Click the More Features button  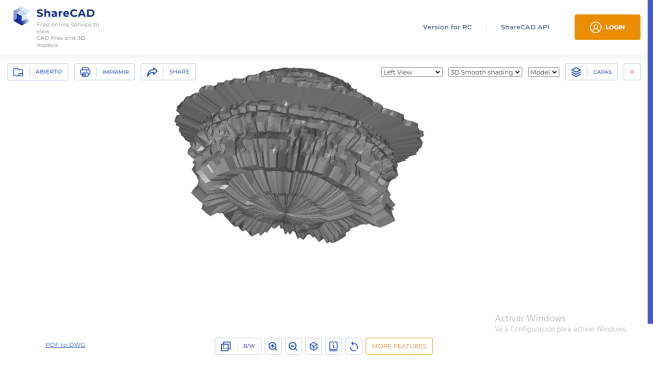[399, 346]
